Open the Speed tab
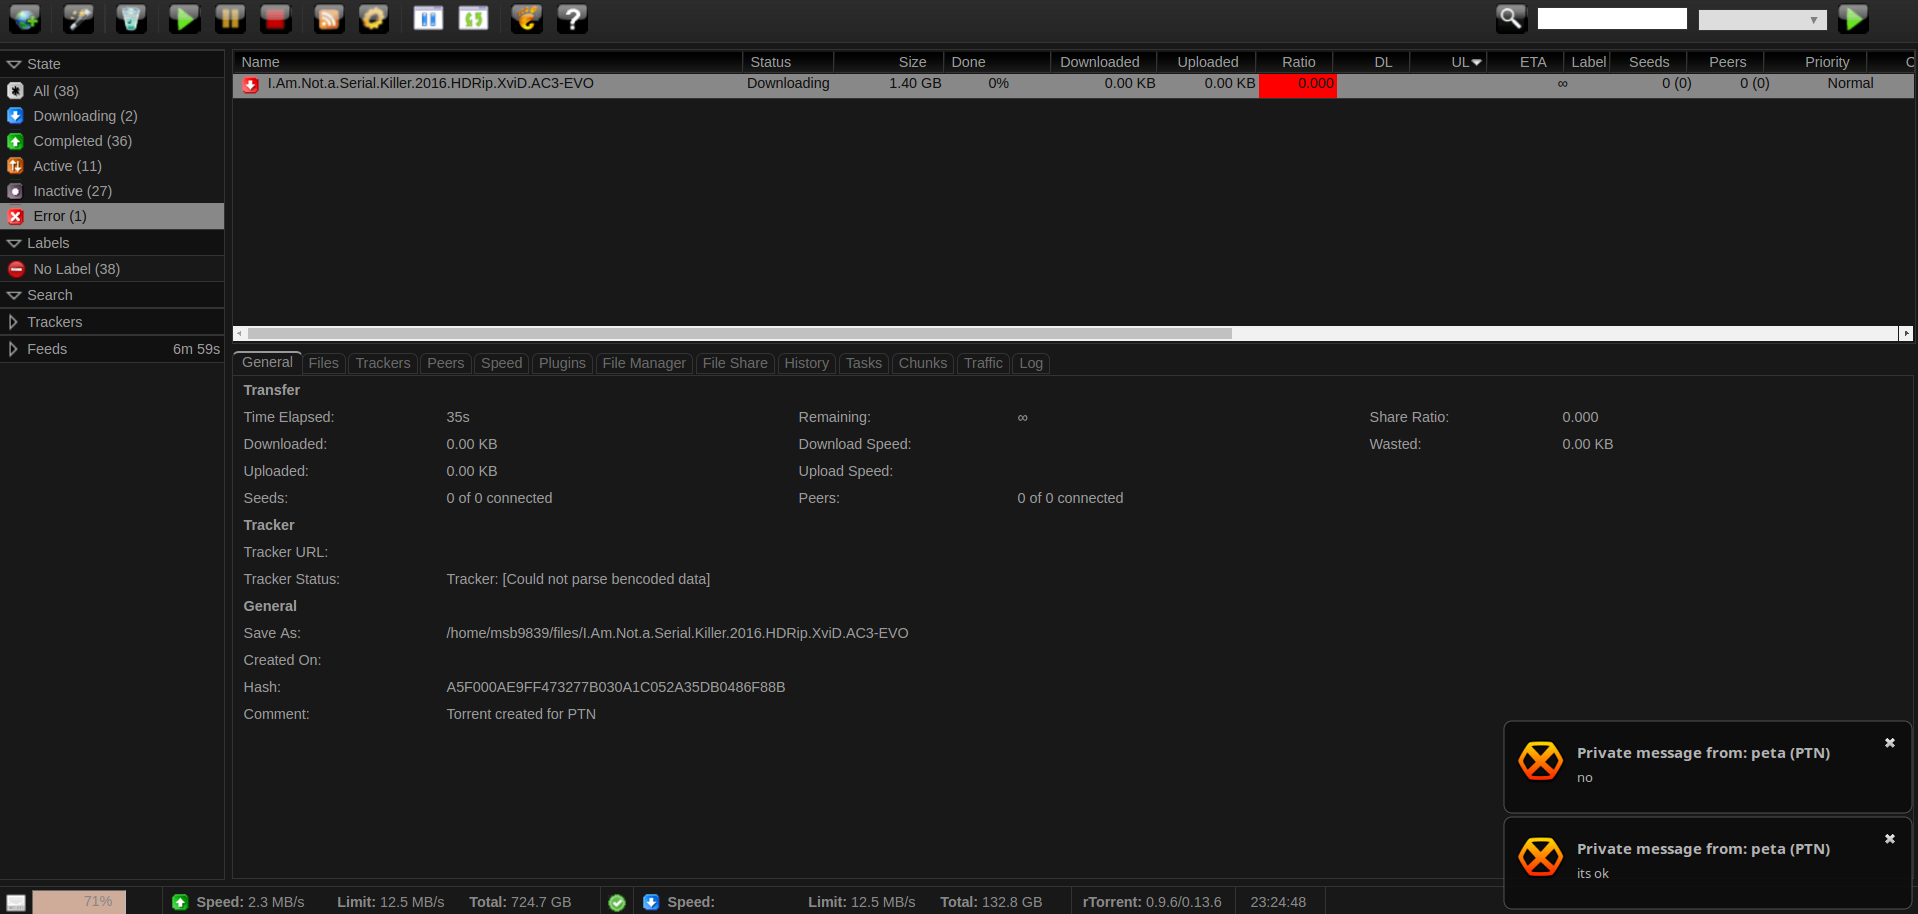The height and width of the screenshot is (914, 1918). 501,363
